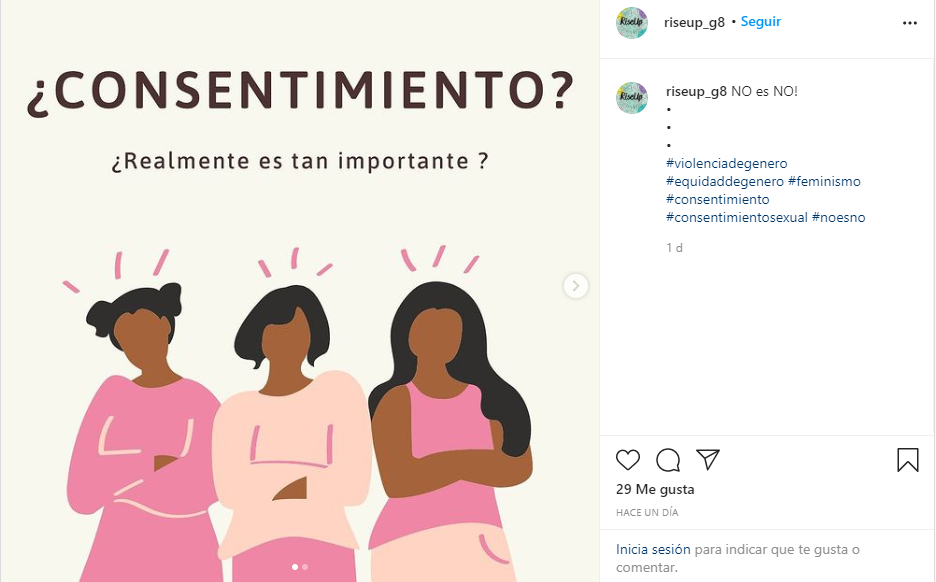
Task: Open the #violenciadegenero hashtag
Action: pyautogui.click(x=726, y=164)
